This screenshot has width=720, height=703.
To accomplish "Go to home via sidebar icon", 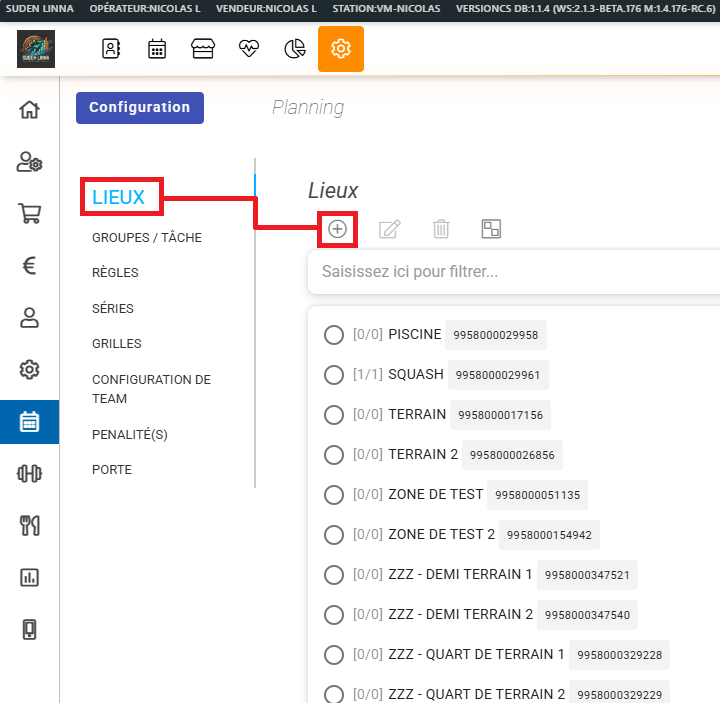I will click(x=29, y=109).
